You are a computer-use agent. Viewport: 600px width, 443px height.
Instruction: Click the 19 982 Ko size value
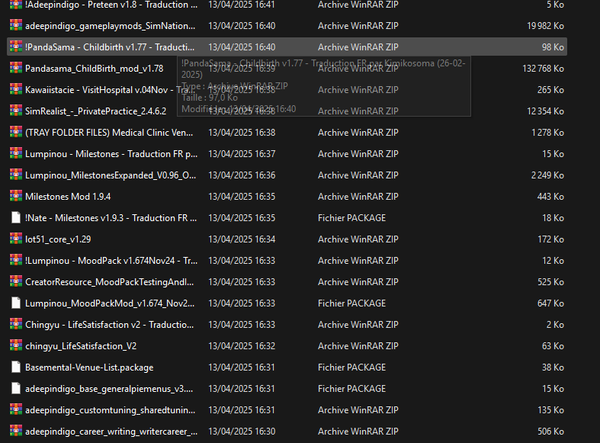(545, 26)
